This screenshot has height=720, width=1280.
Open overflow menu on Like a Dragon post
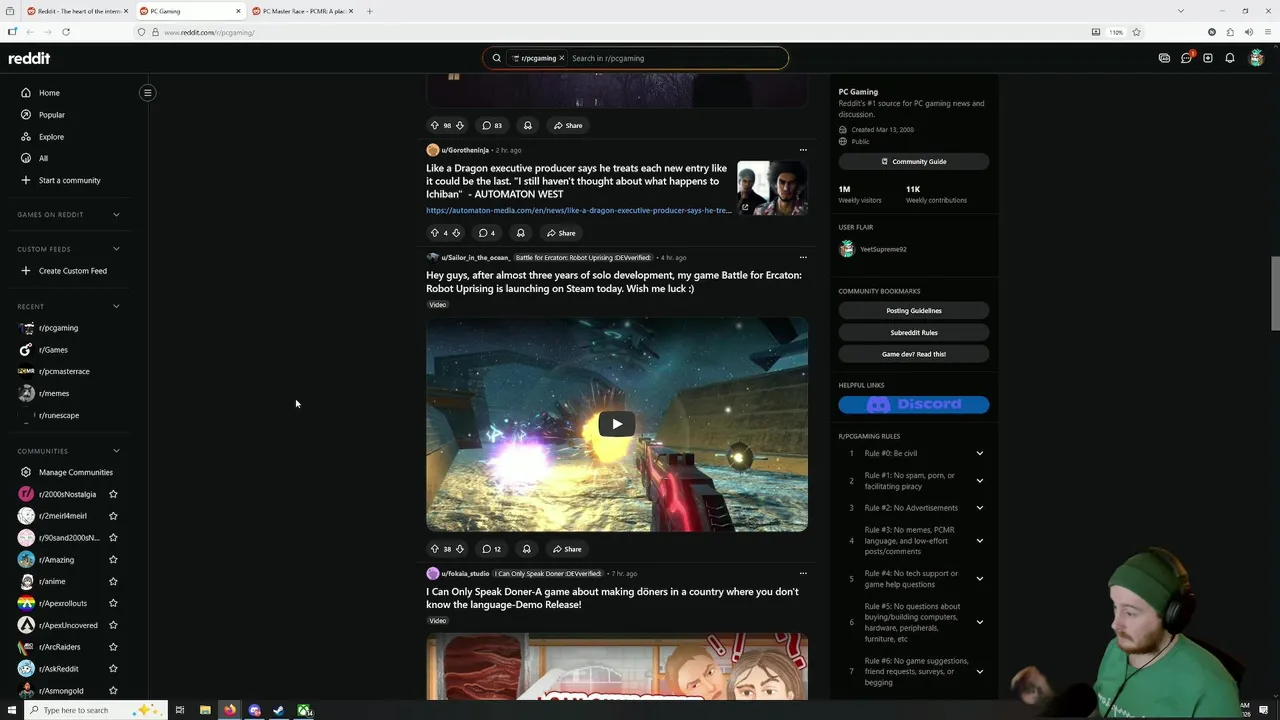click(x=802, y=150)
